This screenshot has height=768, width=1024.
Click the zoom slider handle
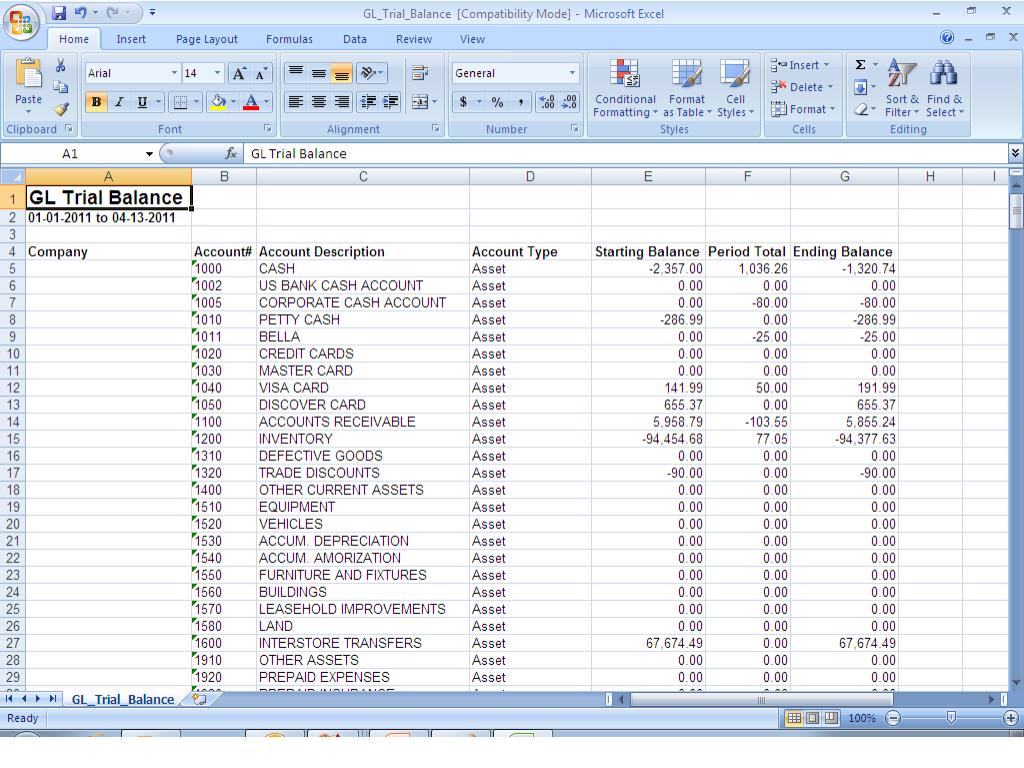(x=952, y=718)
